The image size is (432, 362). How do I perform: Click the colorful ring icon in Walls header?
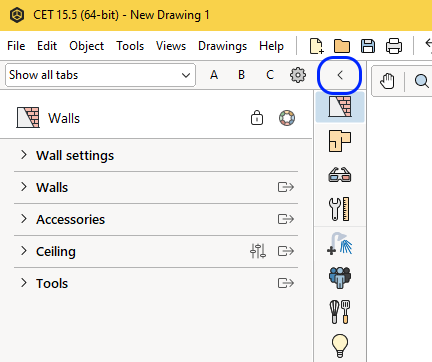click(287, 118)
